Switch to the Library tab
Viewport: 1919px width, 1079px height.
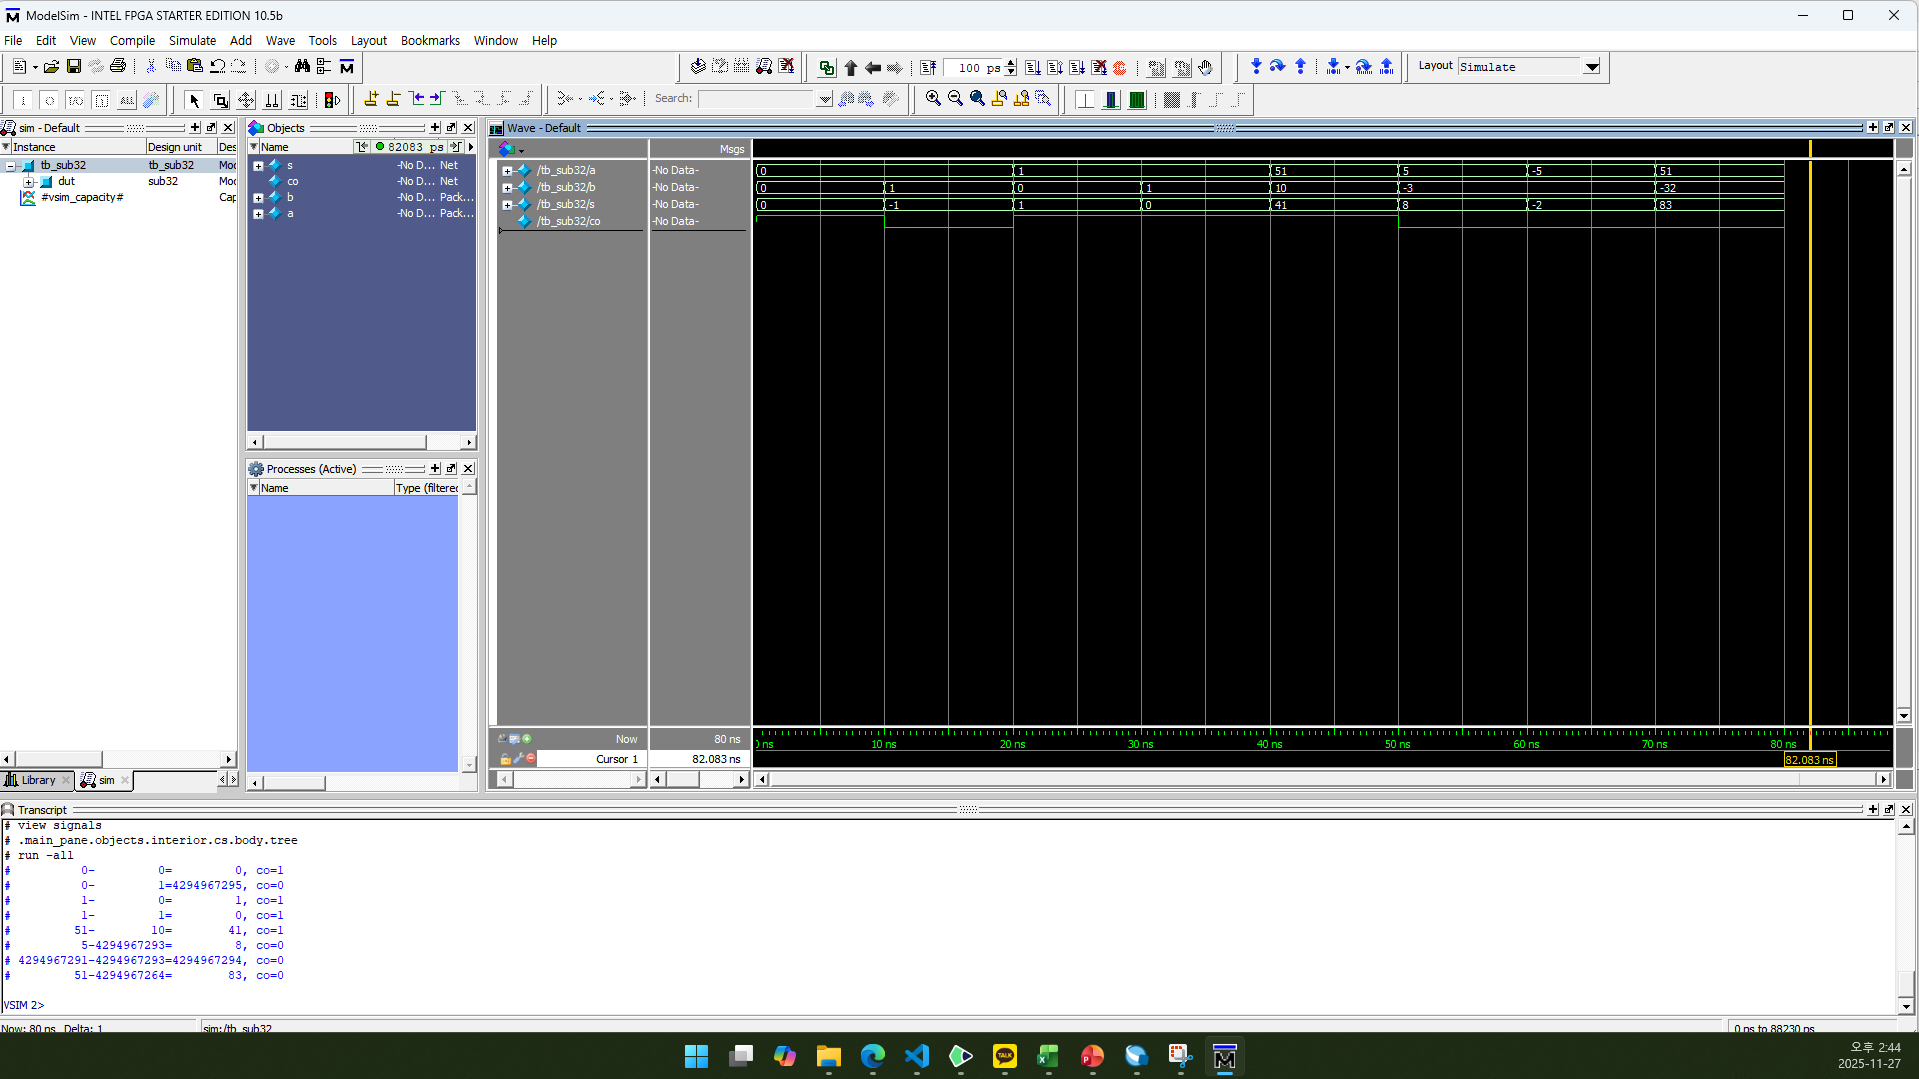click(37, 780)
